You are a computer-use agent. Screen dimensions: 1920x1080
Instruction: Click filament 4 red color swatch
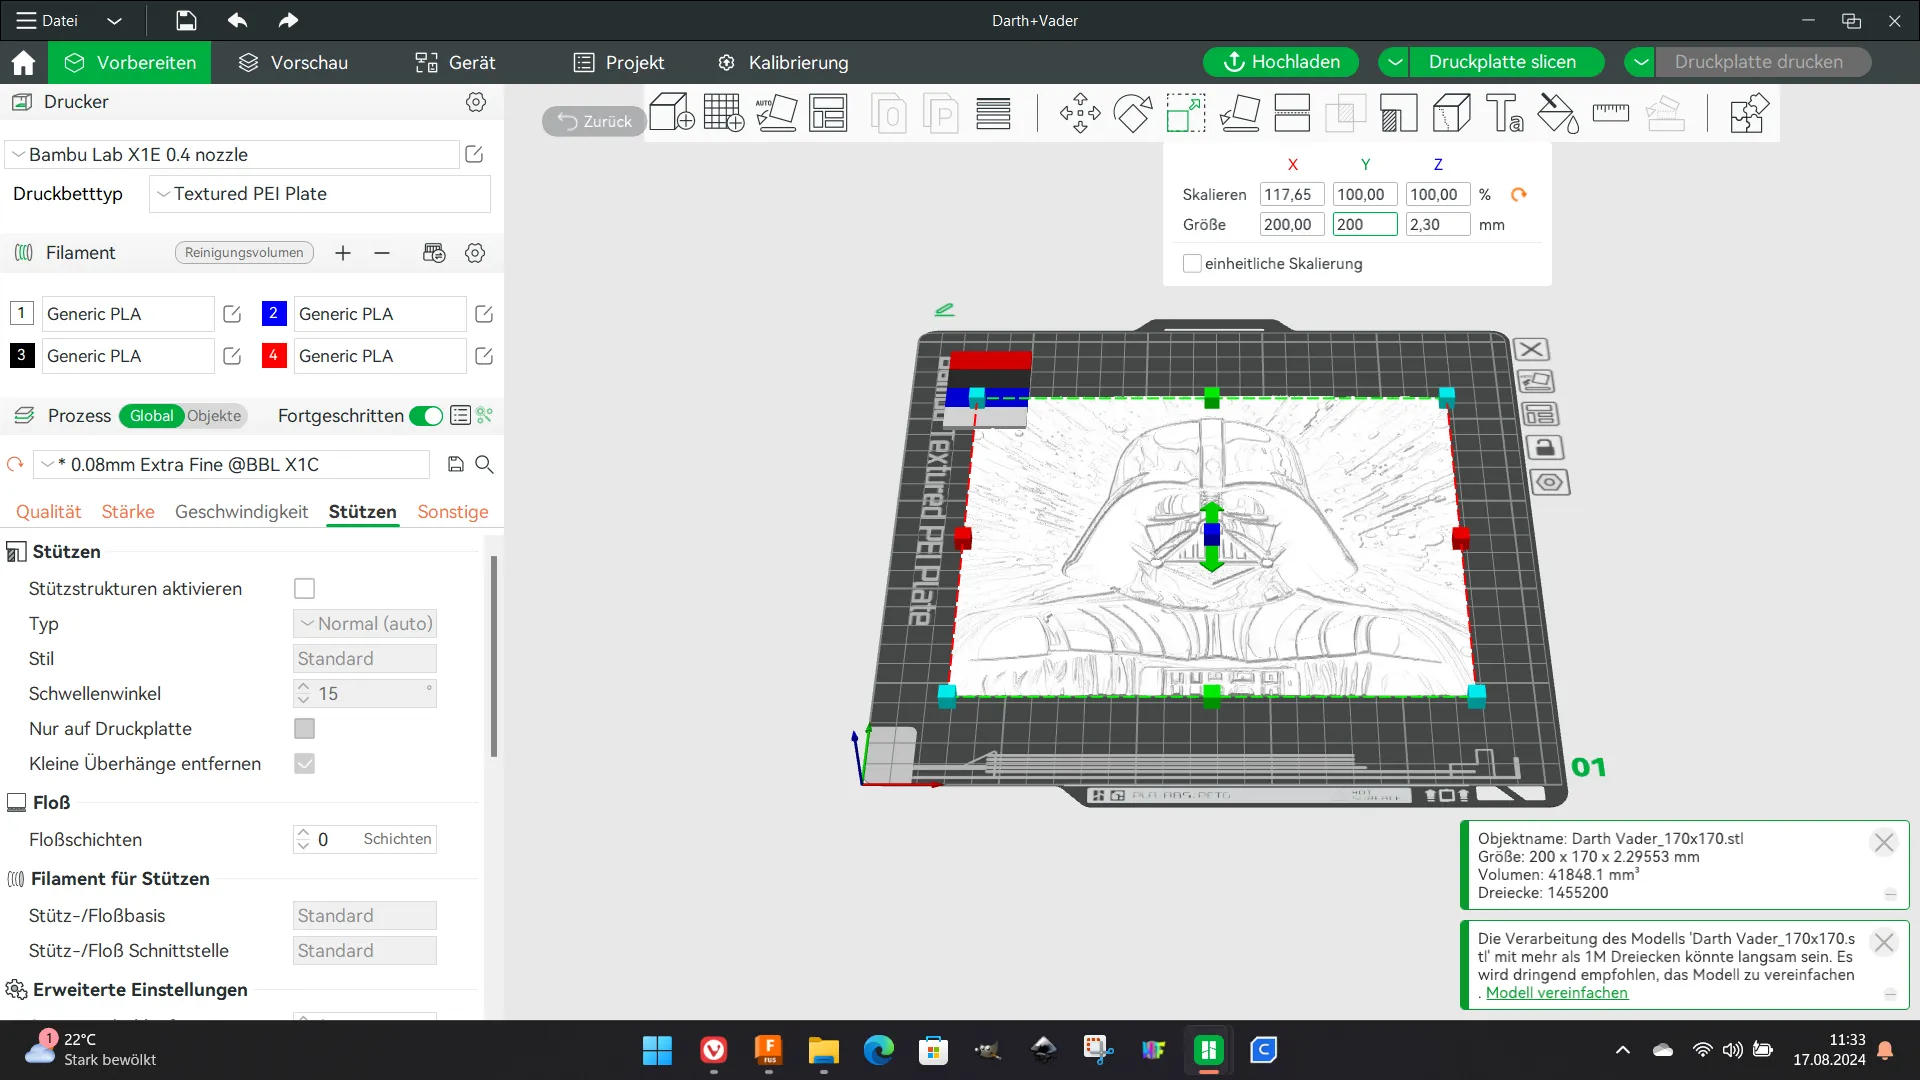point(273,355)
